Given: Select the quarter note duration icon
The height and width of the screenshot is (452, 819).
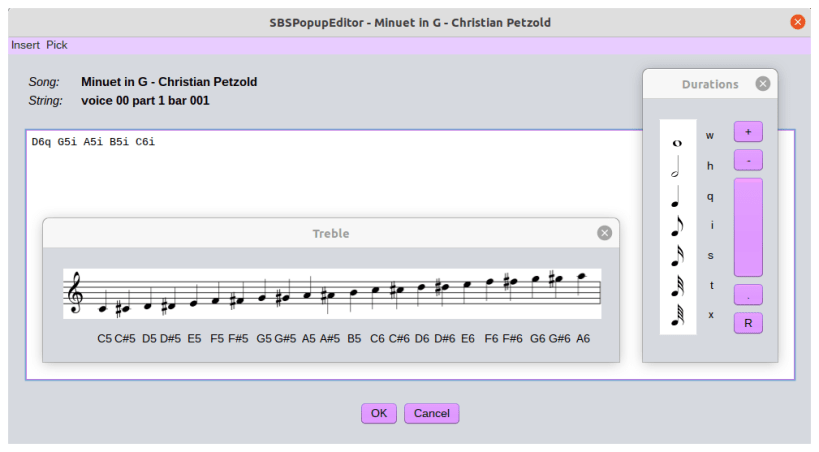Looking at the screenshot, I should tap(676, 196).
